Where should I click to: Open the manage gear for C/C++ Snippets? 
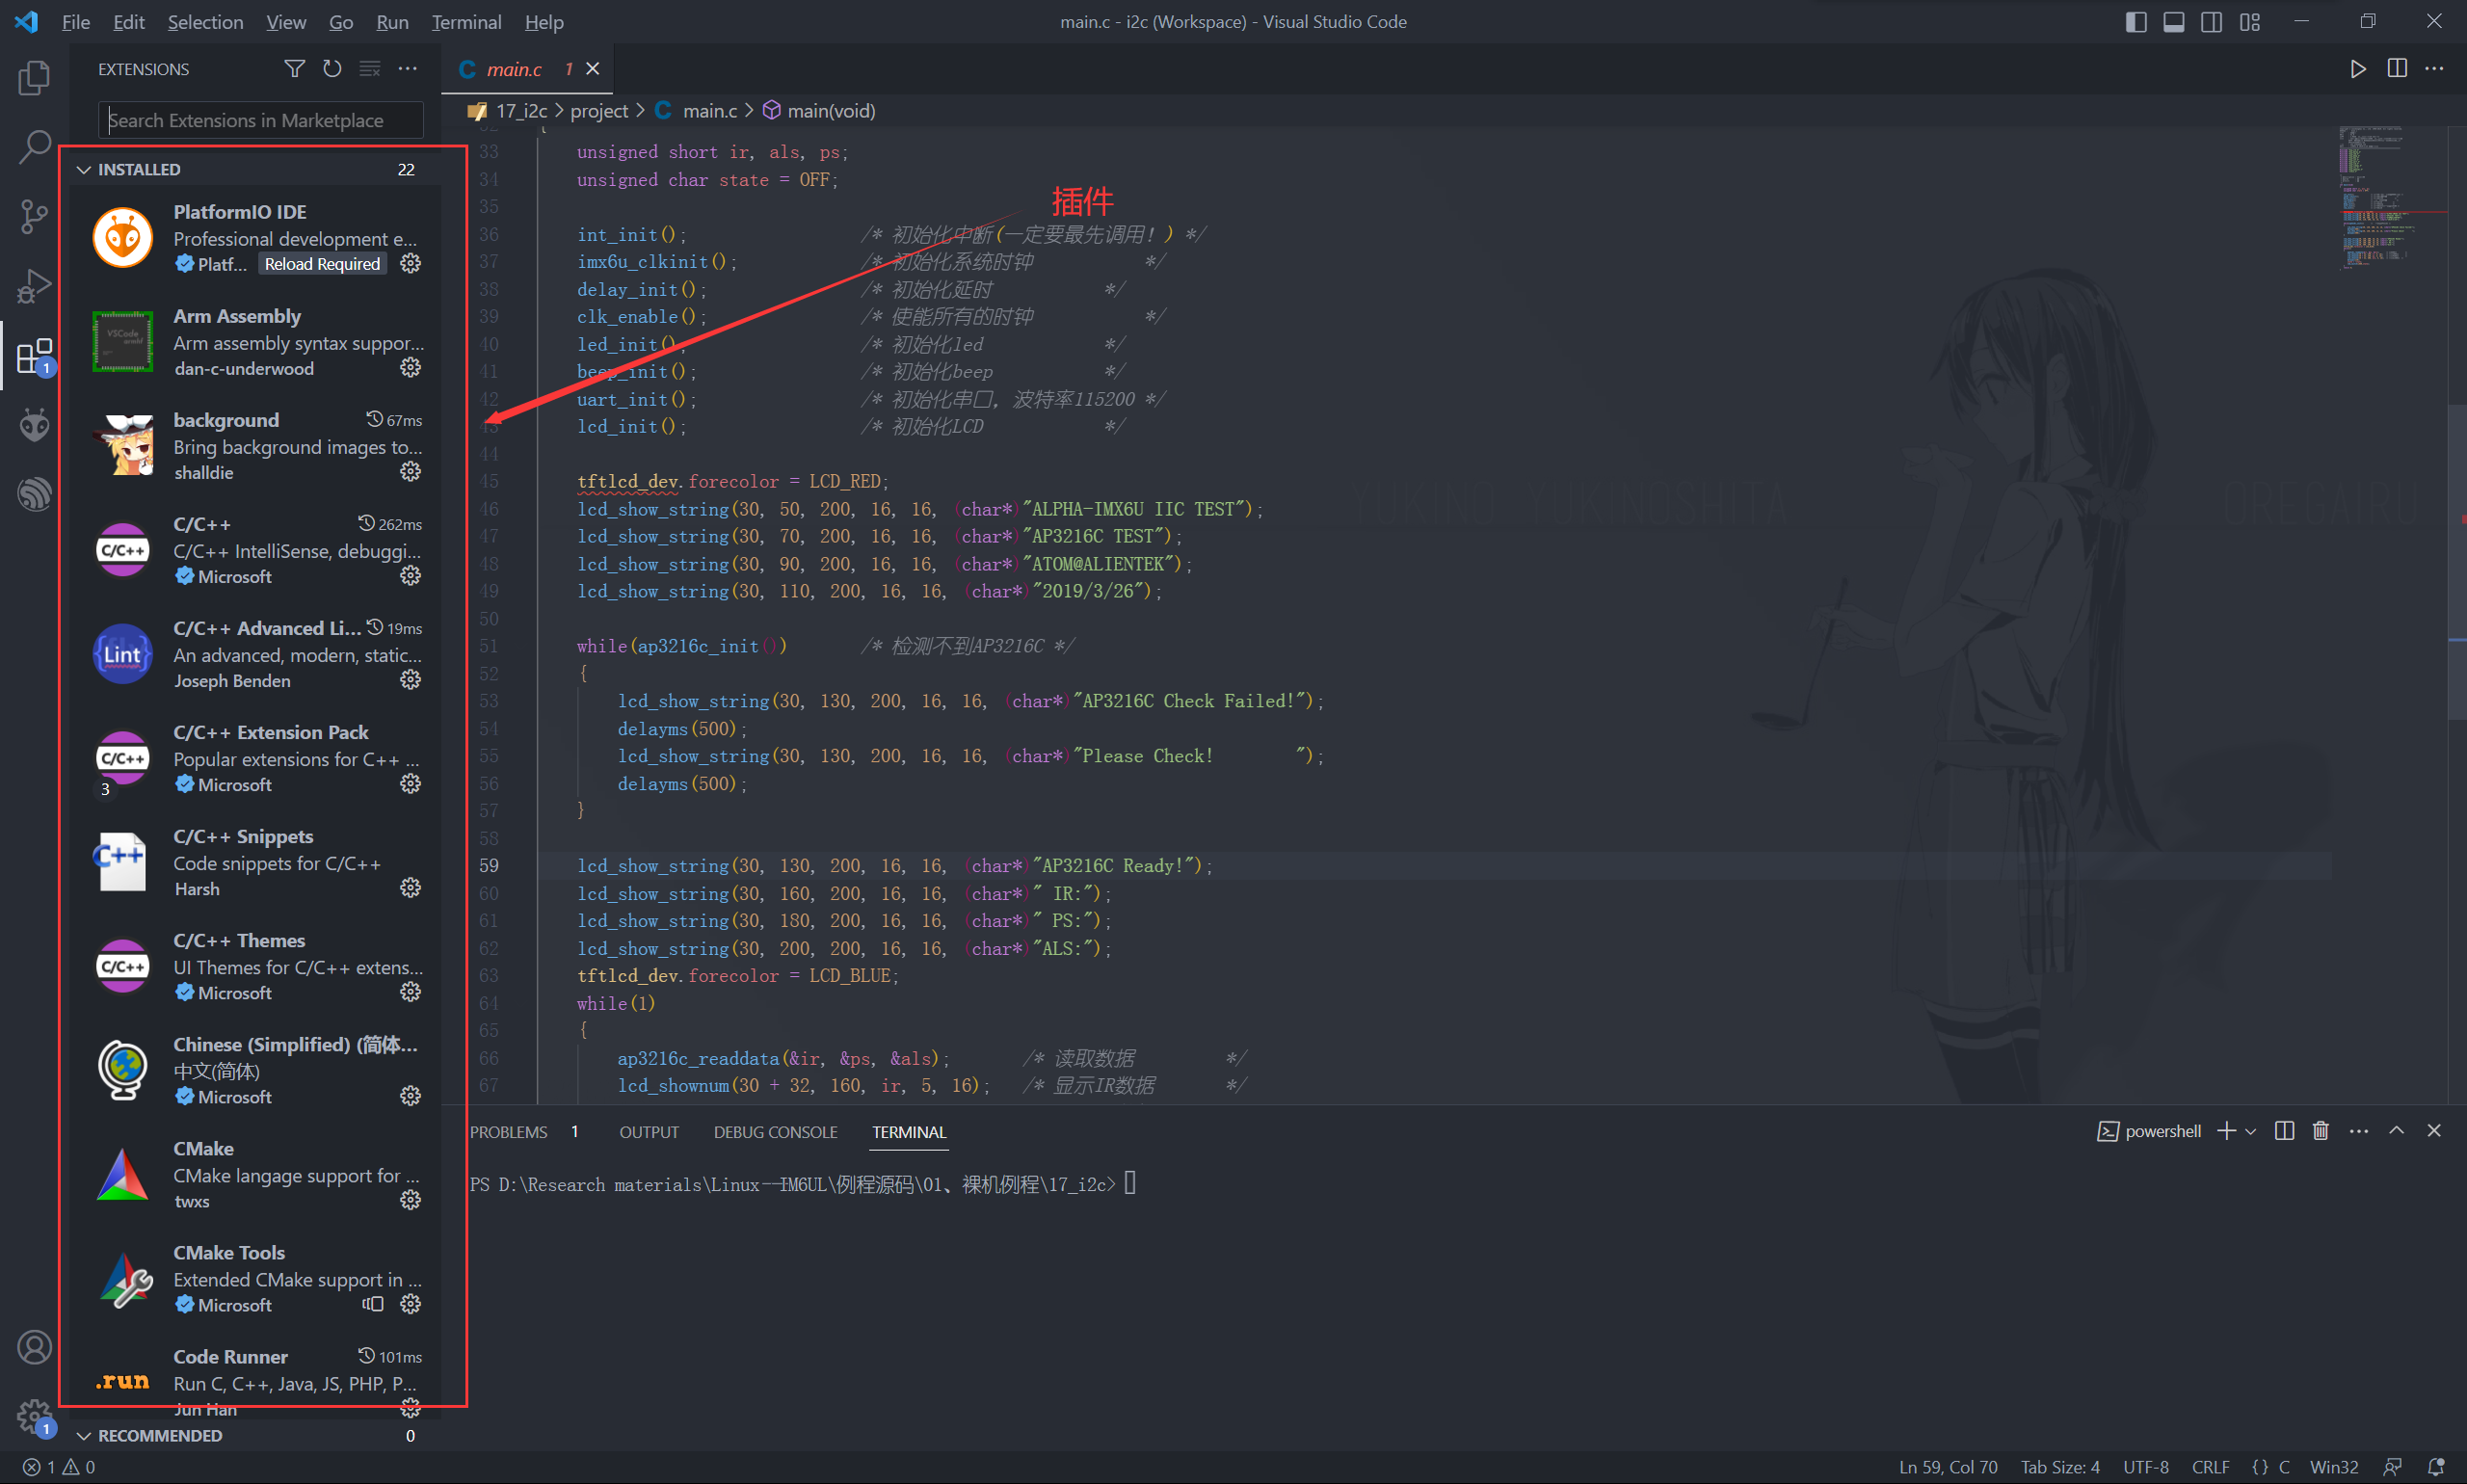(410, 888)
